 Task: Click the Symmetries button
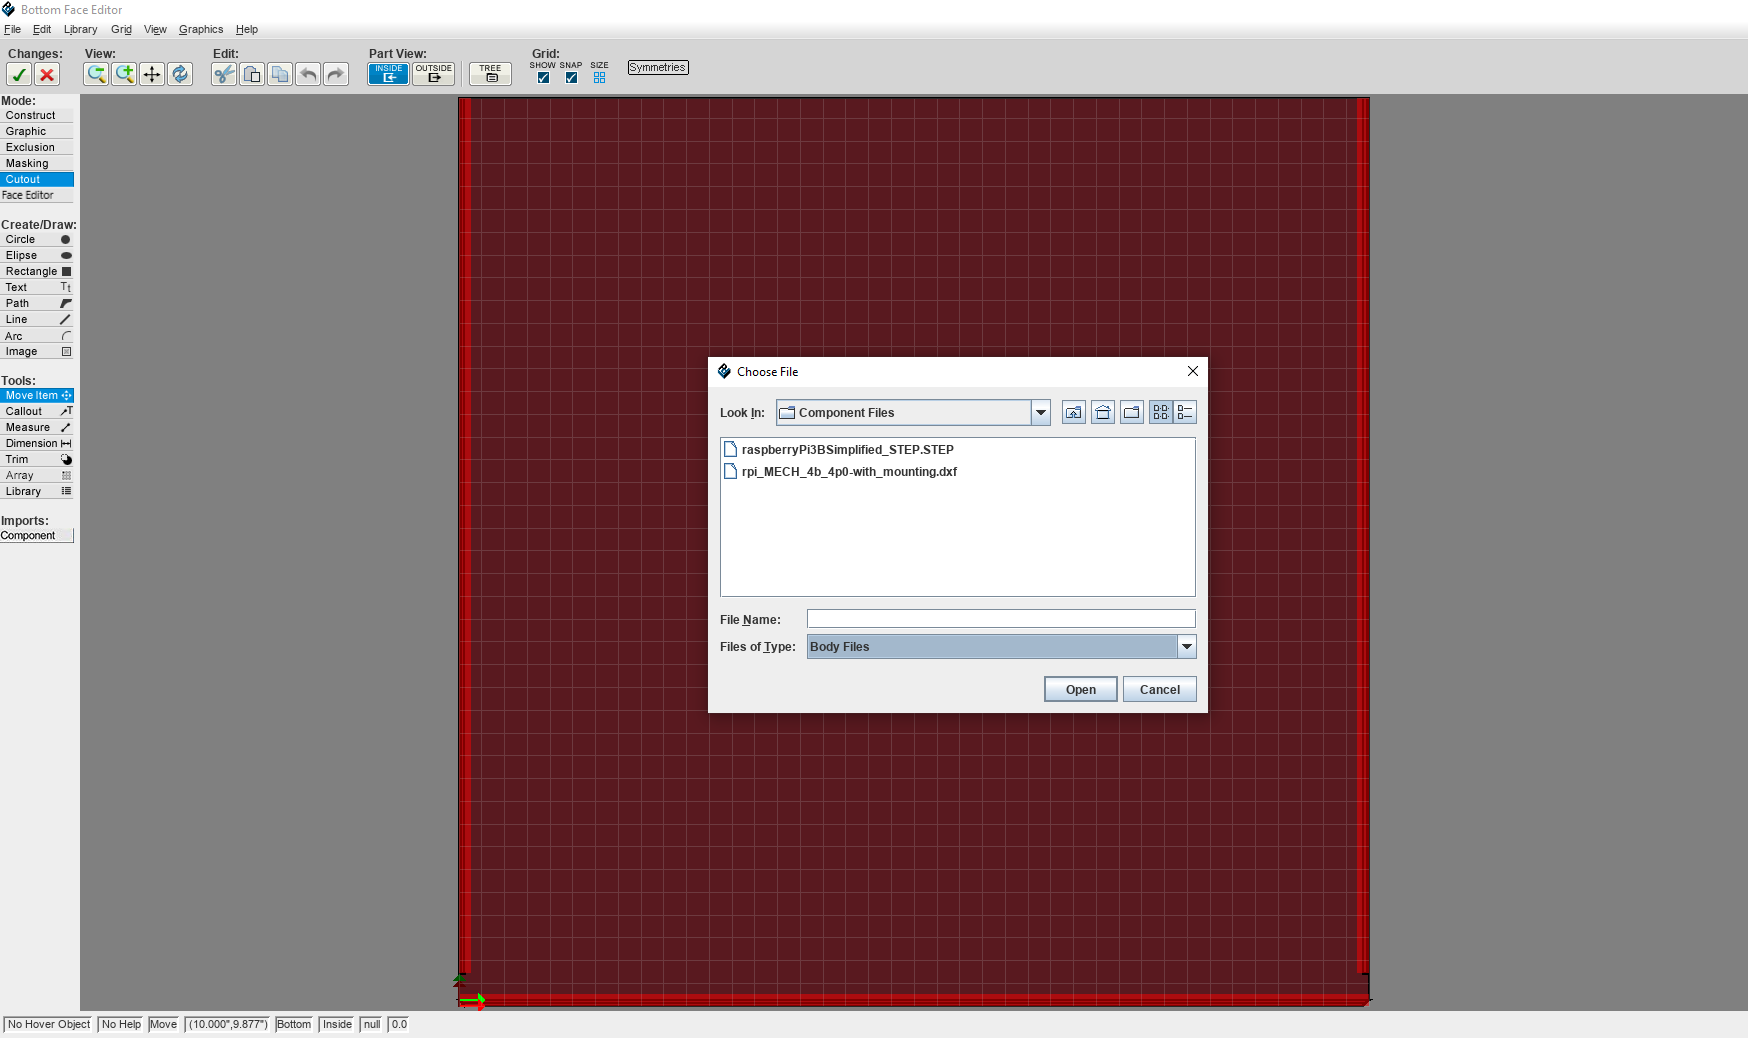(x=657, y=67)
